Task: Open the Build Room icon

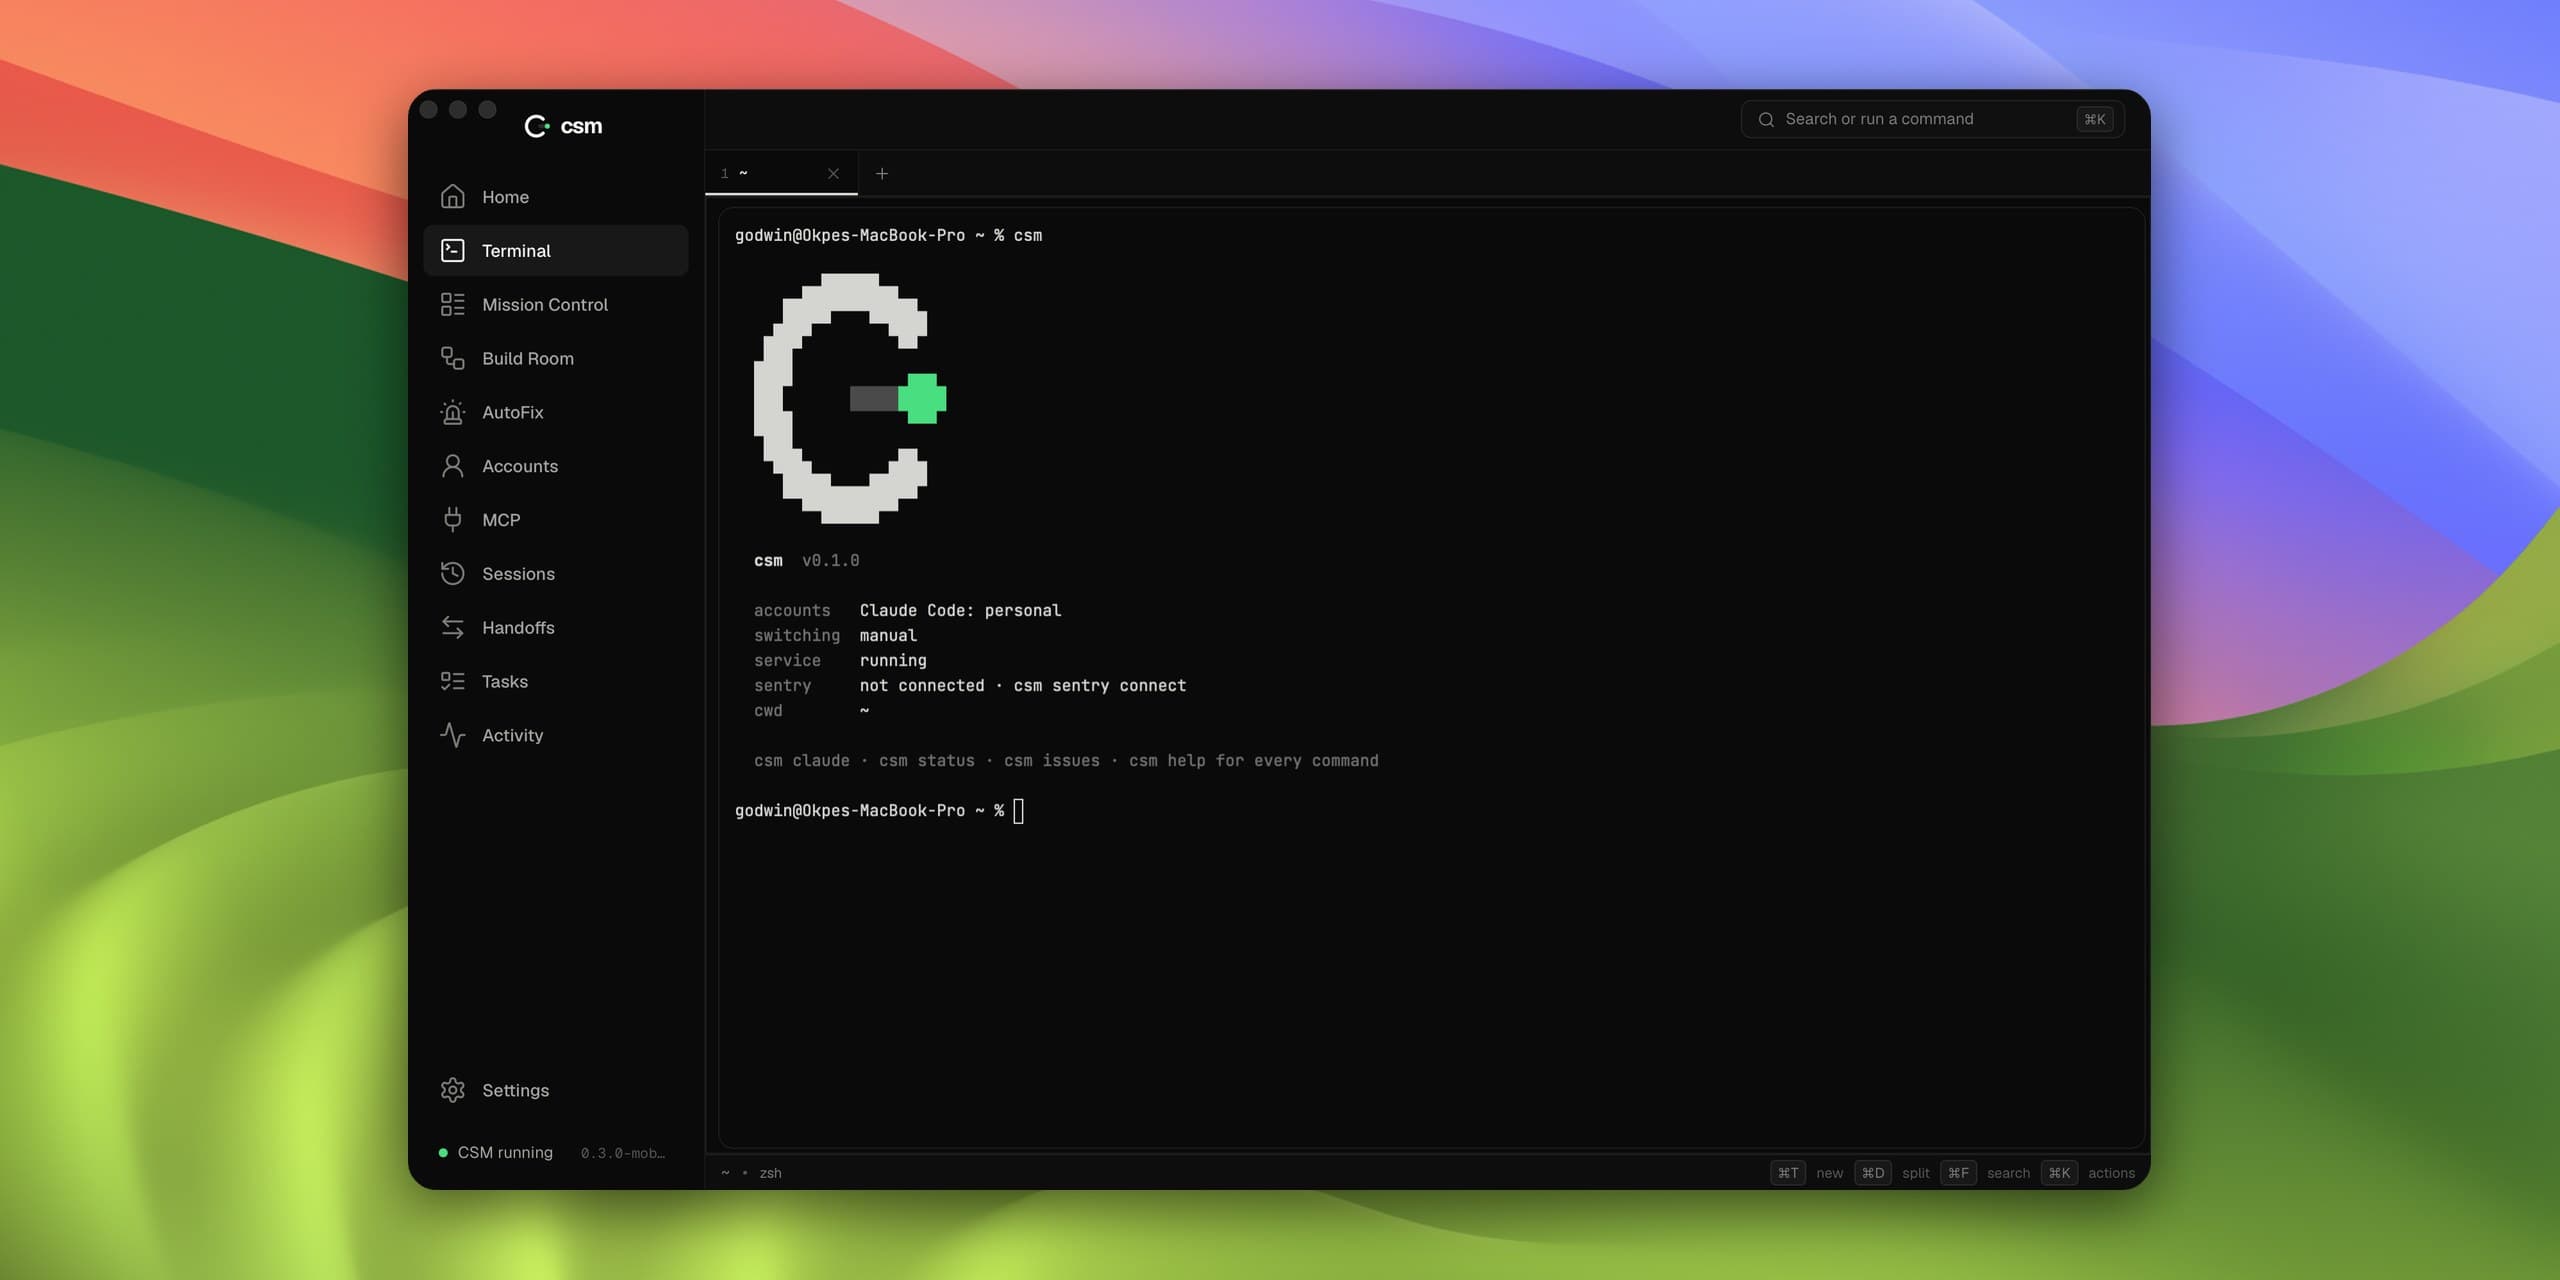Action: [452, 358]
